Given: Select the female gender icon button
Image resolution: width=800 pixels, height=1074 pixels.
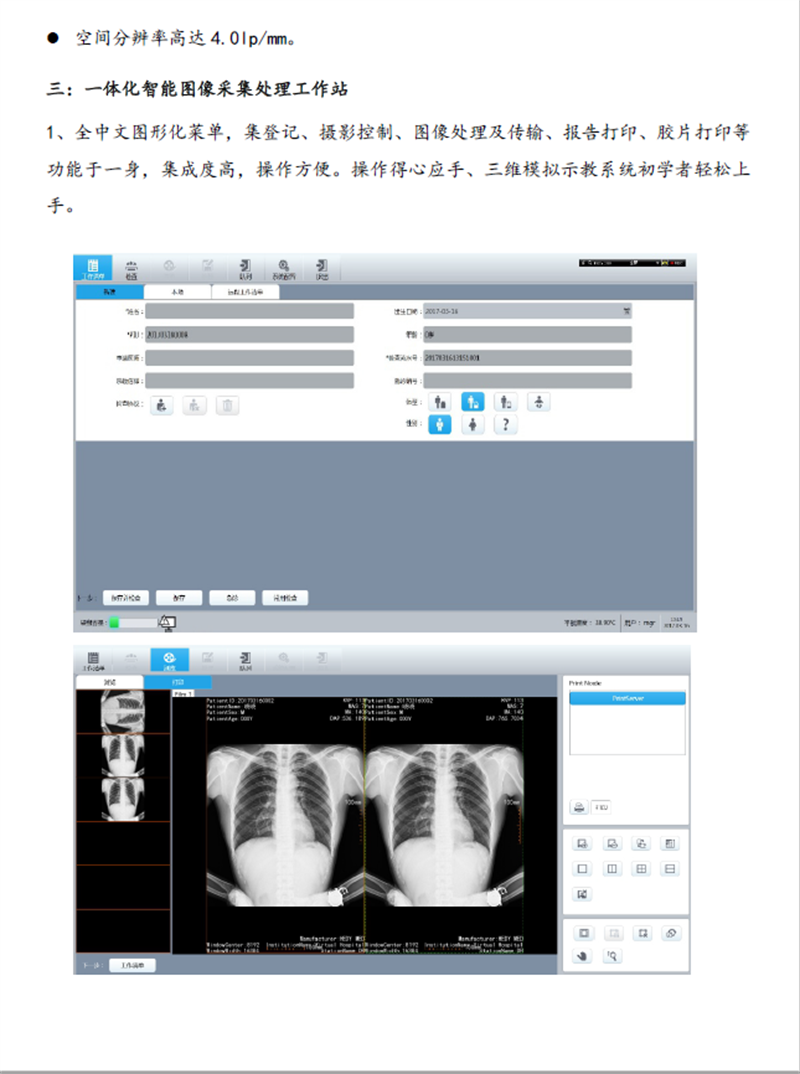Looking at the screenshot, I should (474, 425).
